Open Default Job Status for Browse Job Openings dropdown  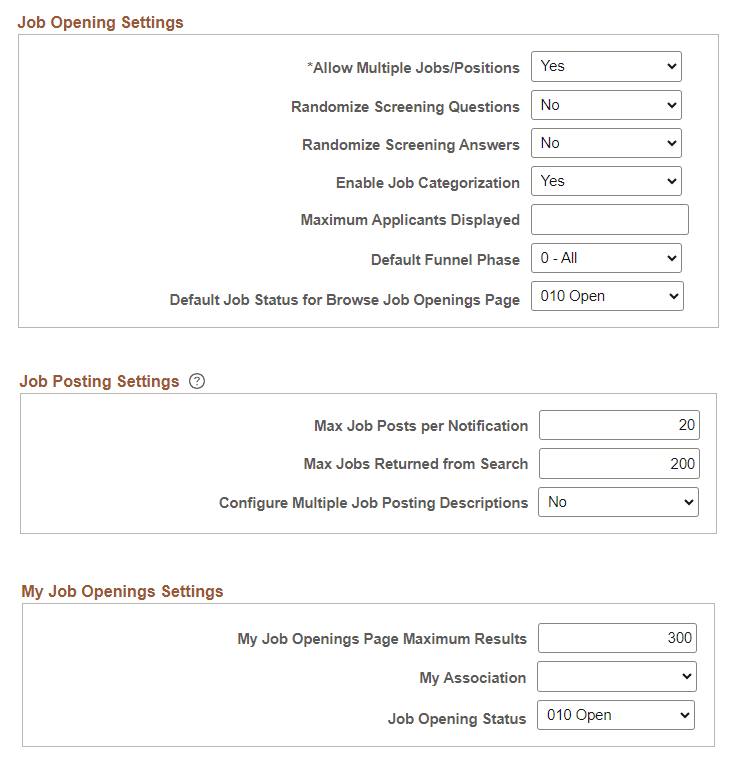pyautogui.click(x=607, y=296)
